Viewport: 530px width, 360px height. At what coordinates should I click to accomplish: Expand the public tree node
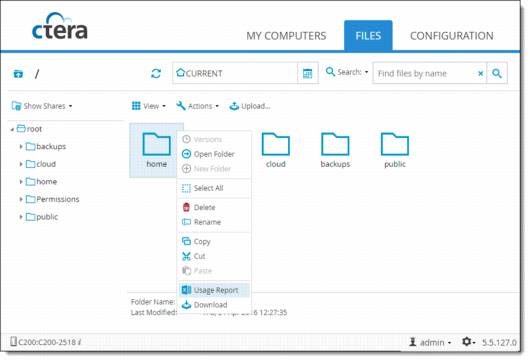21,217
